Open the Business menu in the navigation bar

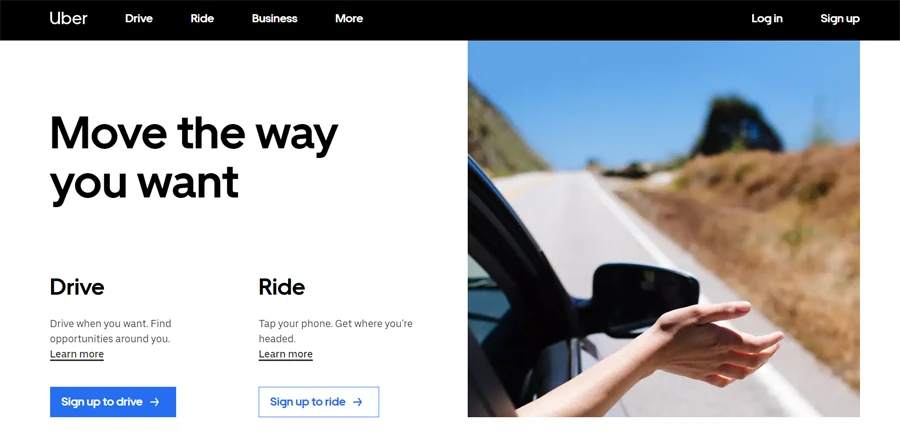[274, 18]
